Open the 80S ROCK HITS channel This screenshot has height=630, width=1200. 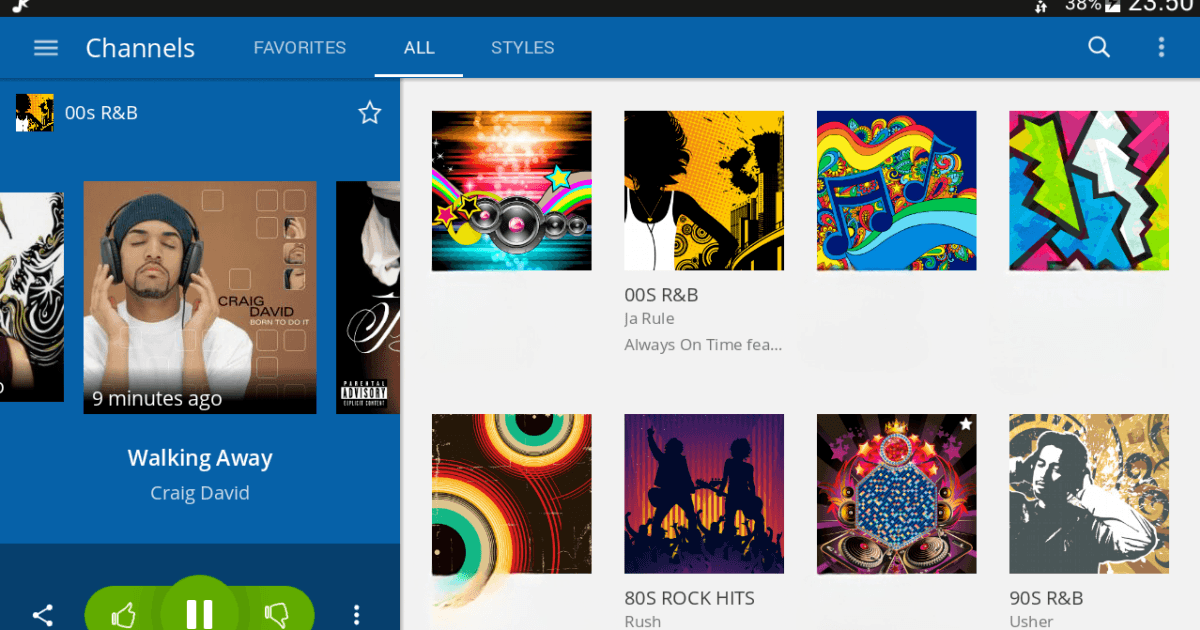pyautogui.click(x=704, y=493)
